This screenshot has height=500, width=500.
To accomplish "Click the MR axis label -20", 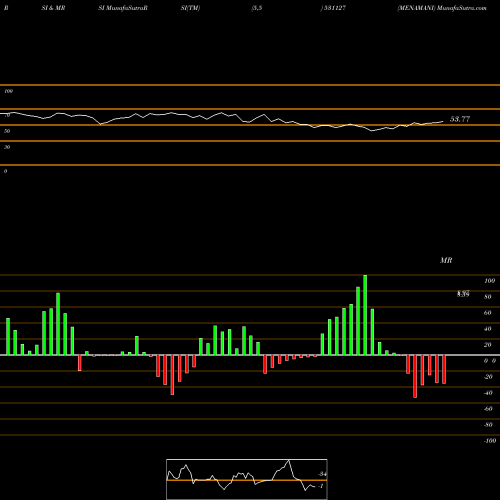I will pyautogui.click(x=488, y=377).
